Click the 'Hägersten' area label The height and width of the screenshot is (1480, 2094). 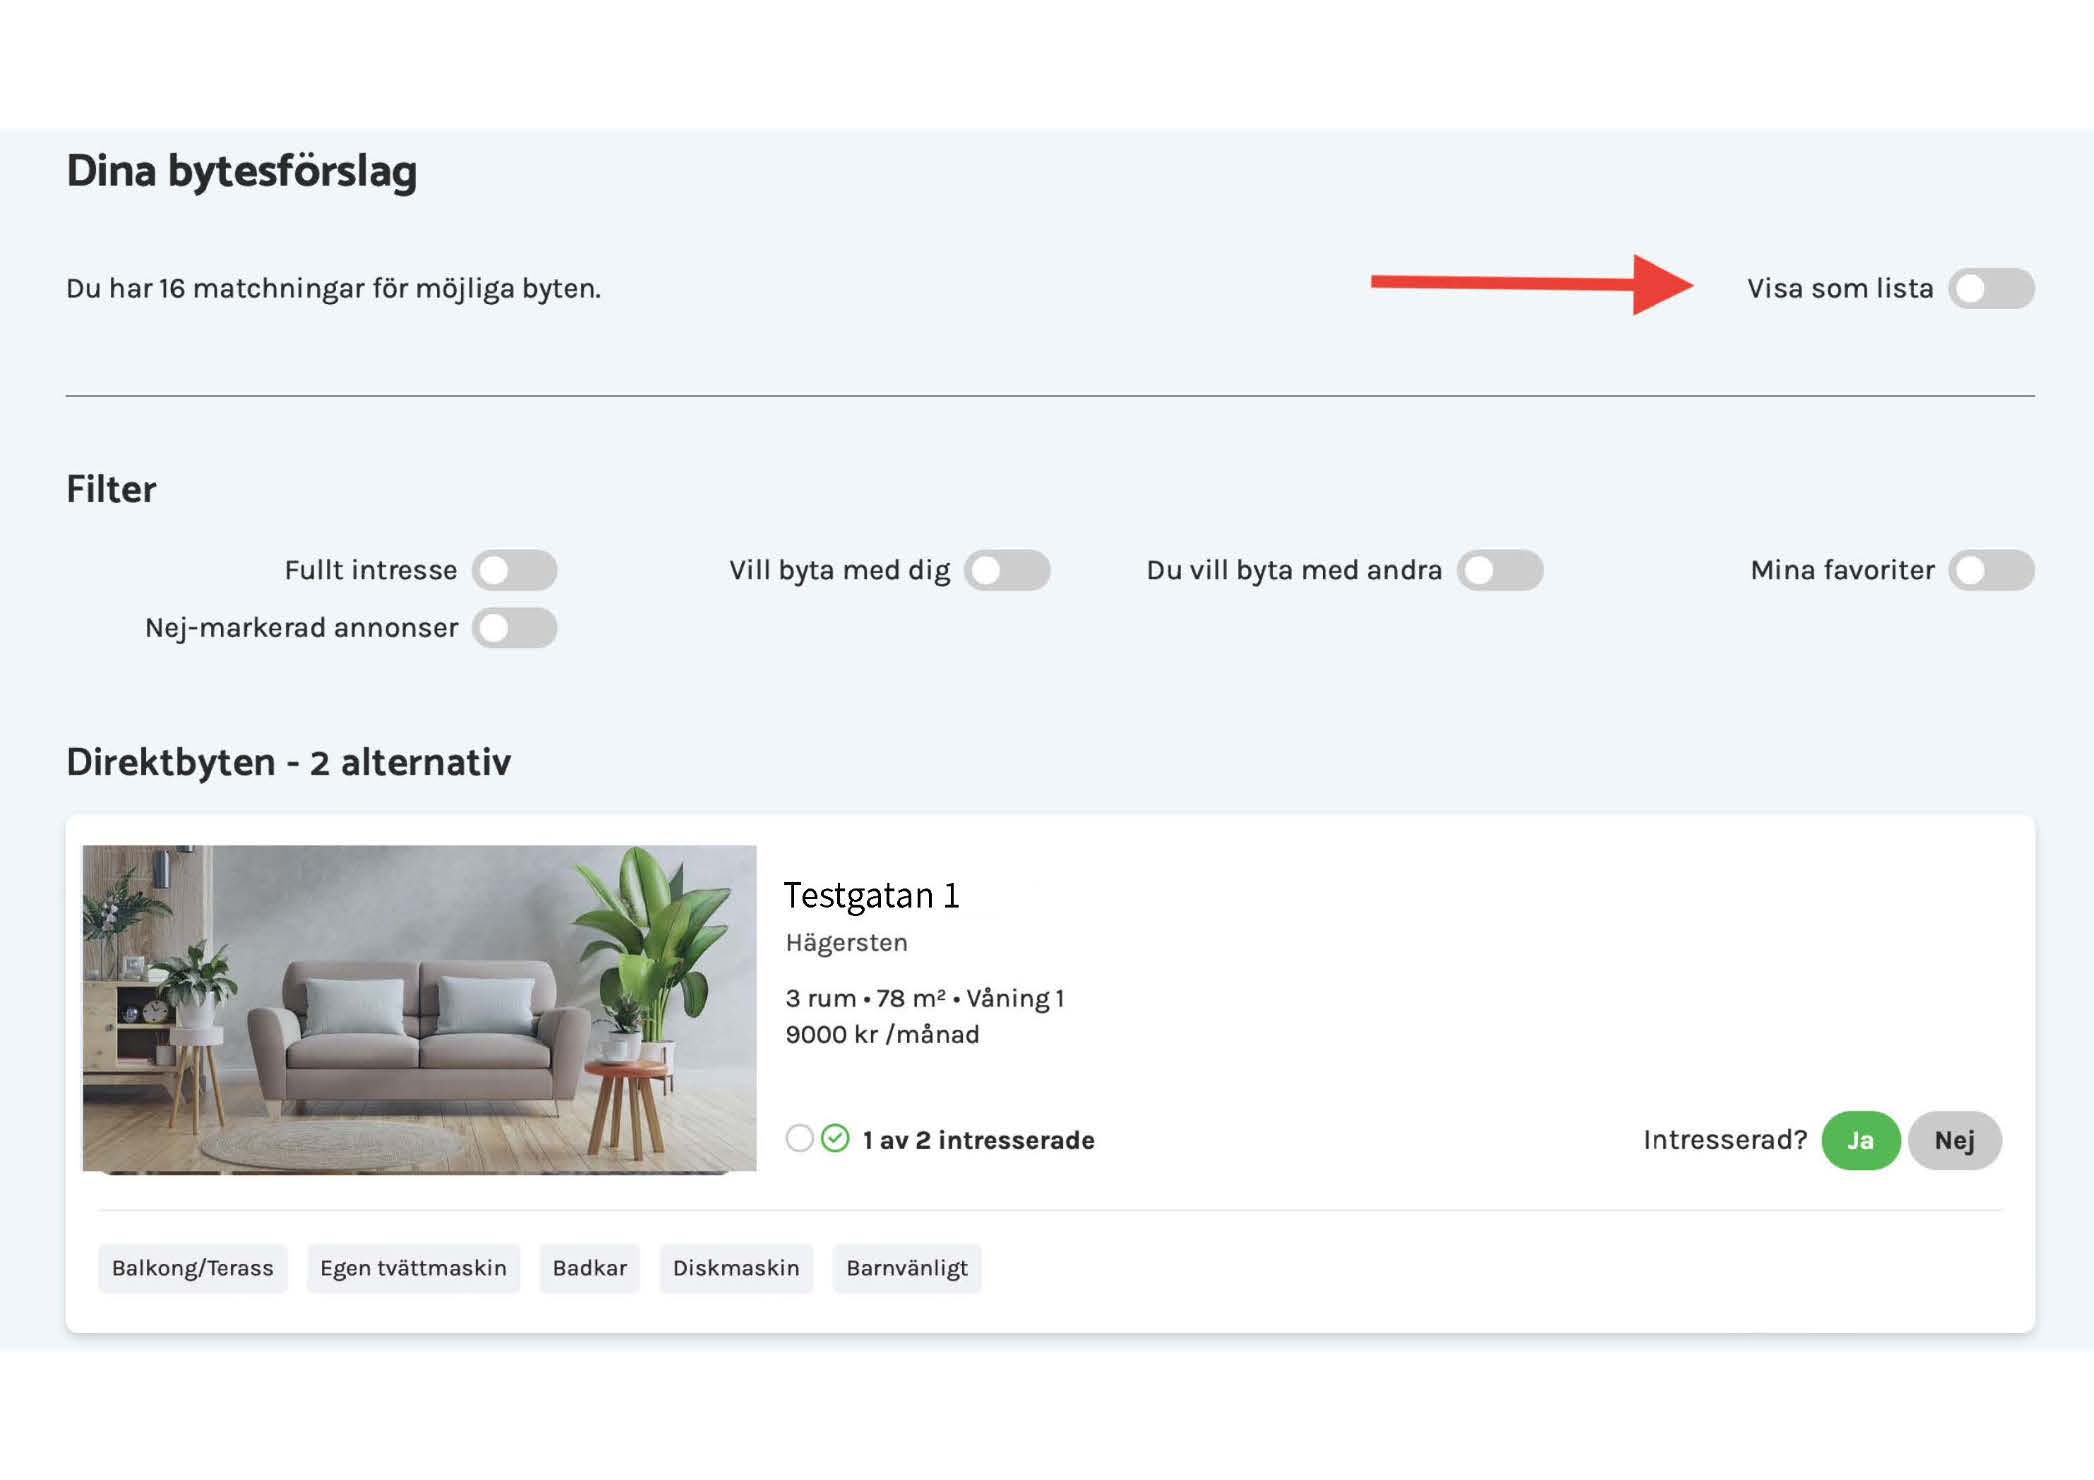(846, 943)
